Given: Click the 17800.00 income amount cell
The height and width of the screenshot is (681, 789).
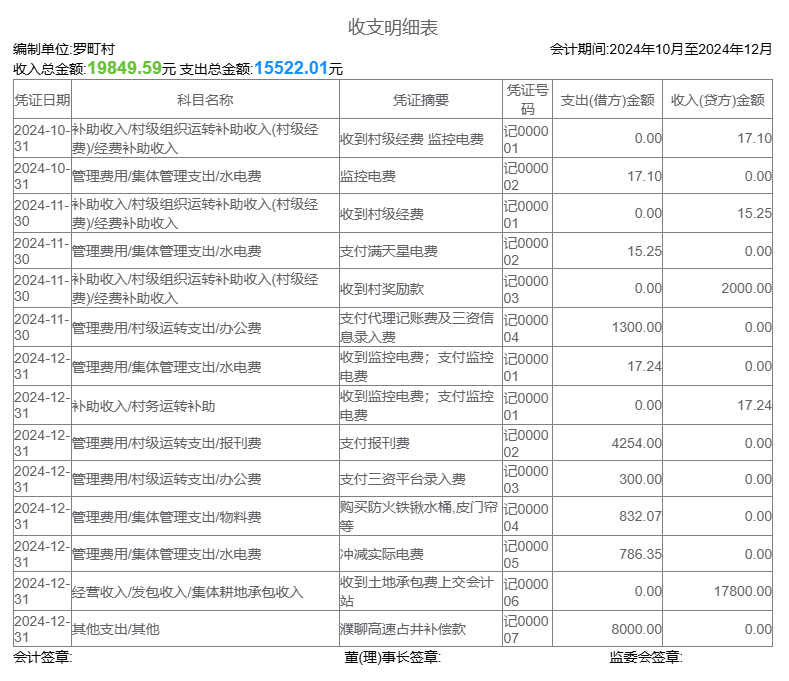Looking at the screenshot, I should coord(742,591).
